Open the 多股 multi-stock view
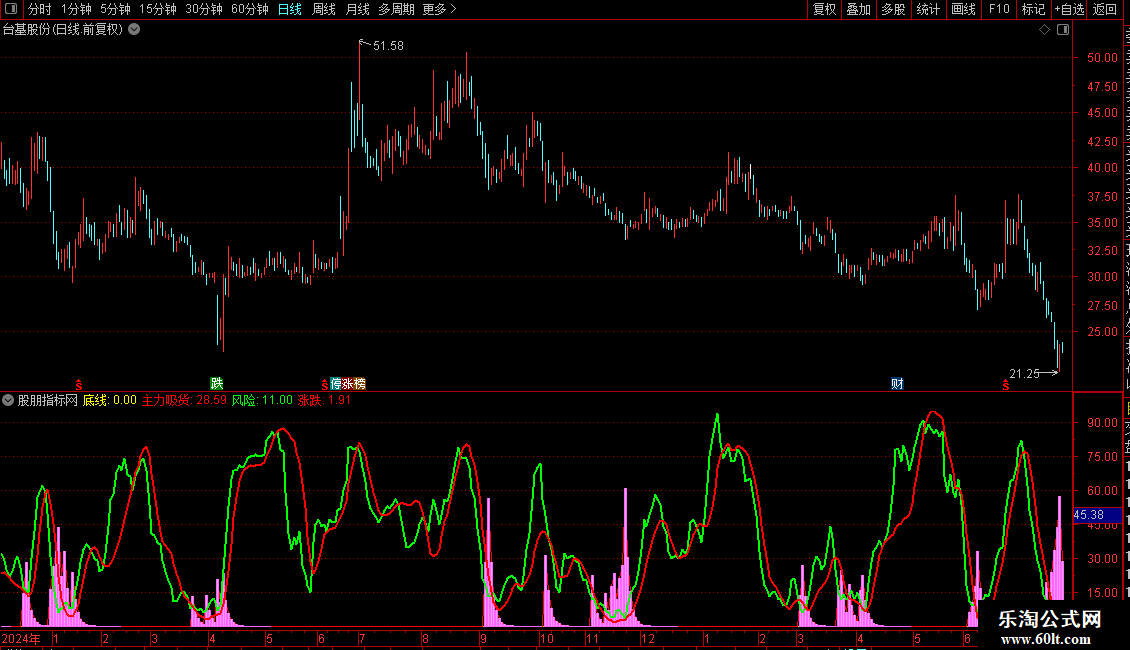Screen dimensions: 1130x650 coord(893,9)
